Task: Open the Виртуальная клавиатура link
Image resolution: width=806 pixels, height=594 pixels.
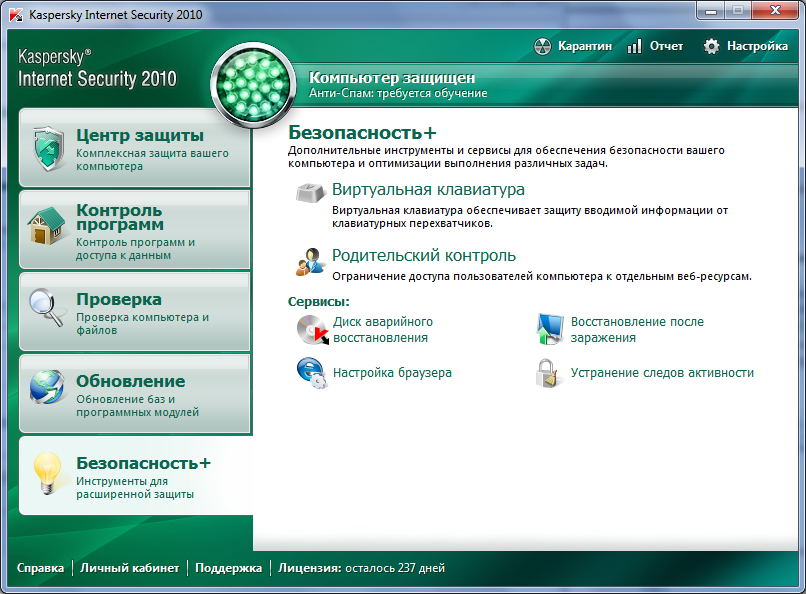Action: point(428,190)
